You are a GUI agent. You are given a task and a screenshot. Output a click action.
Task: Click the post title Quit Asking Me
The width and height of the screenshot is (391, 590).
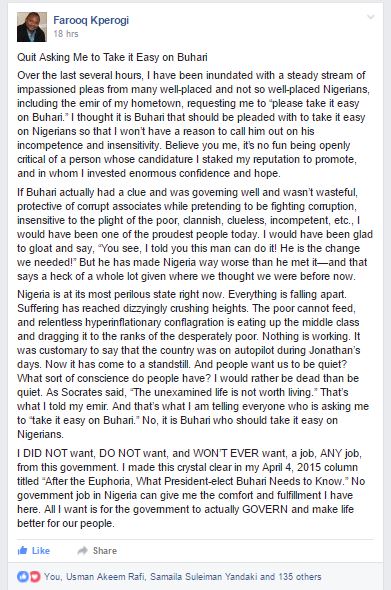112,57
